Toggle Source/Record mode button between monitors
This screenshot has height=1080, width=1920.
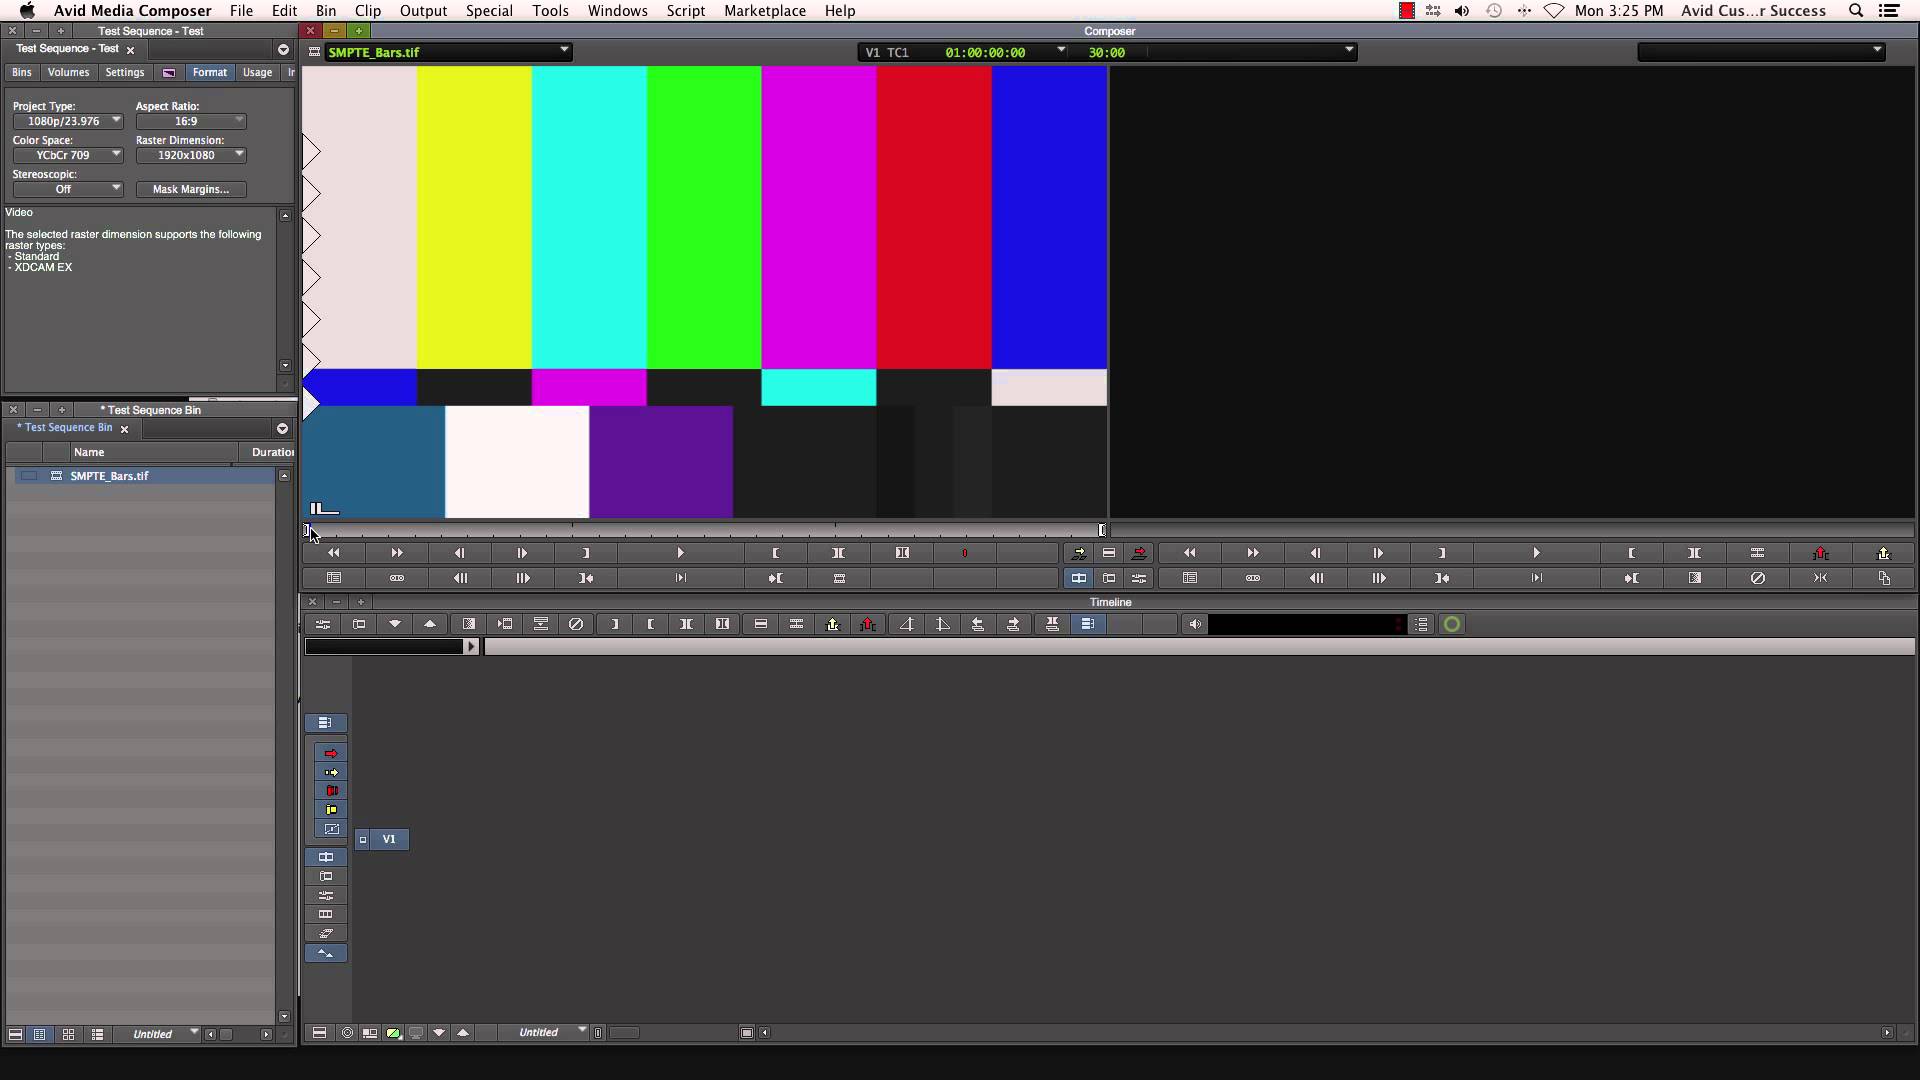1078,578
